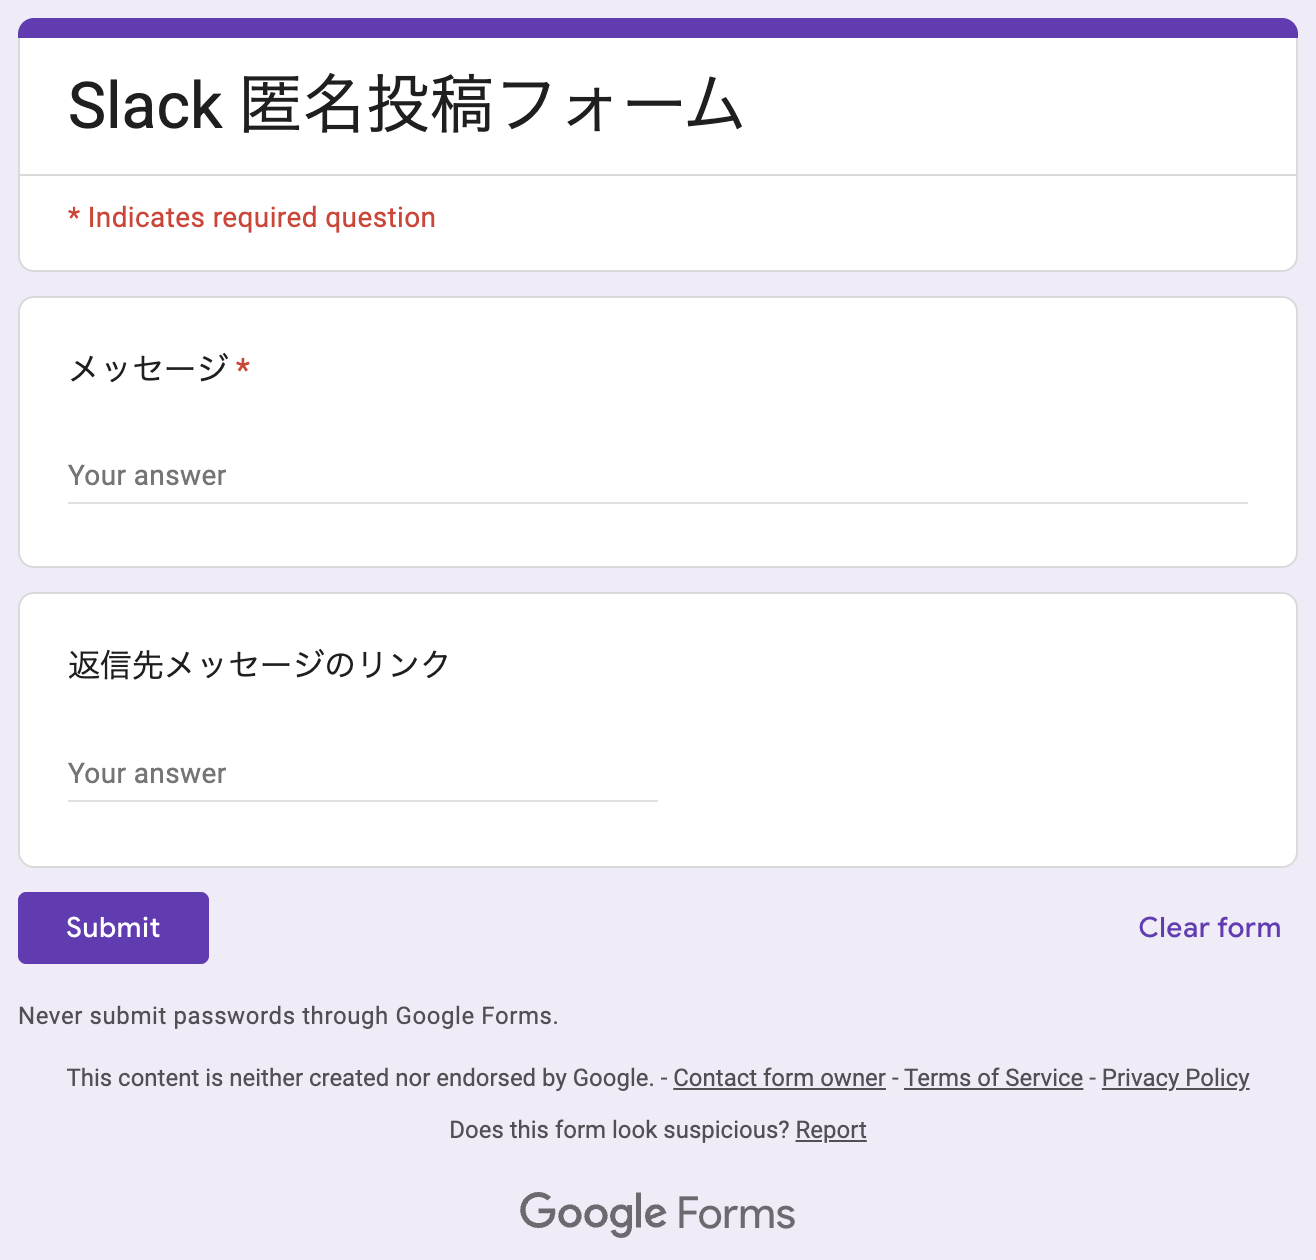Open the Privacy Policy link

(1175, 1078)
